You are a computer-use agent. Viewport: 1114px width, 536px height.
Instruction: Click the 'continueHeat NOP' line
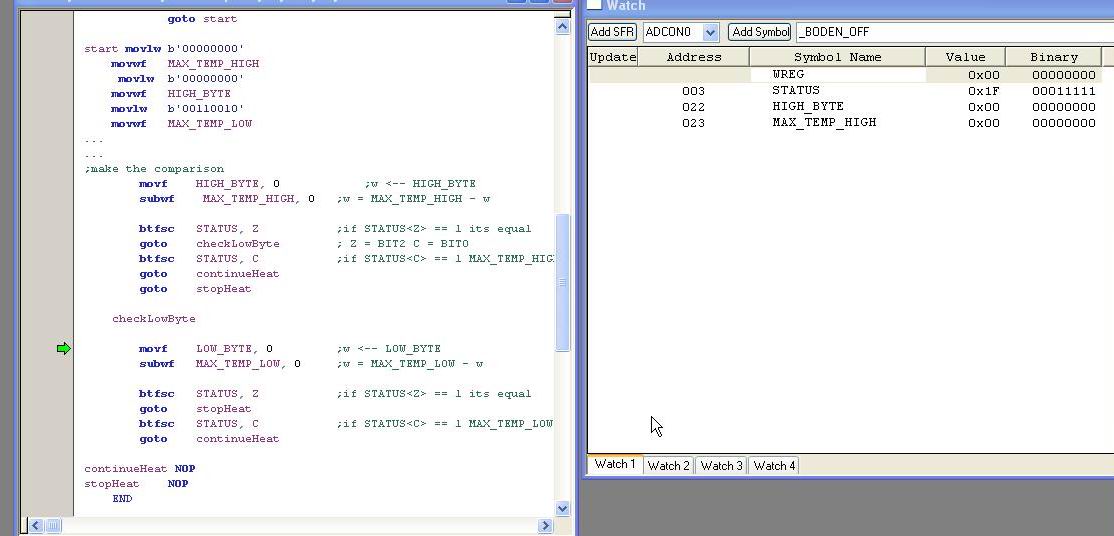139,468
